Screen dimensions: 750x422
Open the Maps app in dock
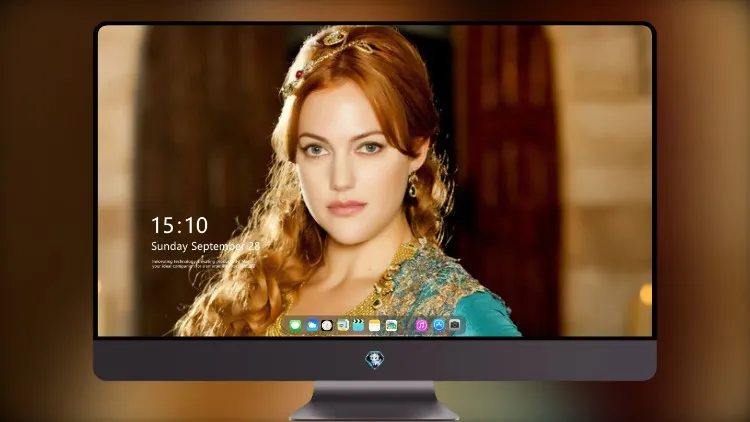click(343, 325)
